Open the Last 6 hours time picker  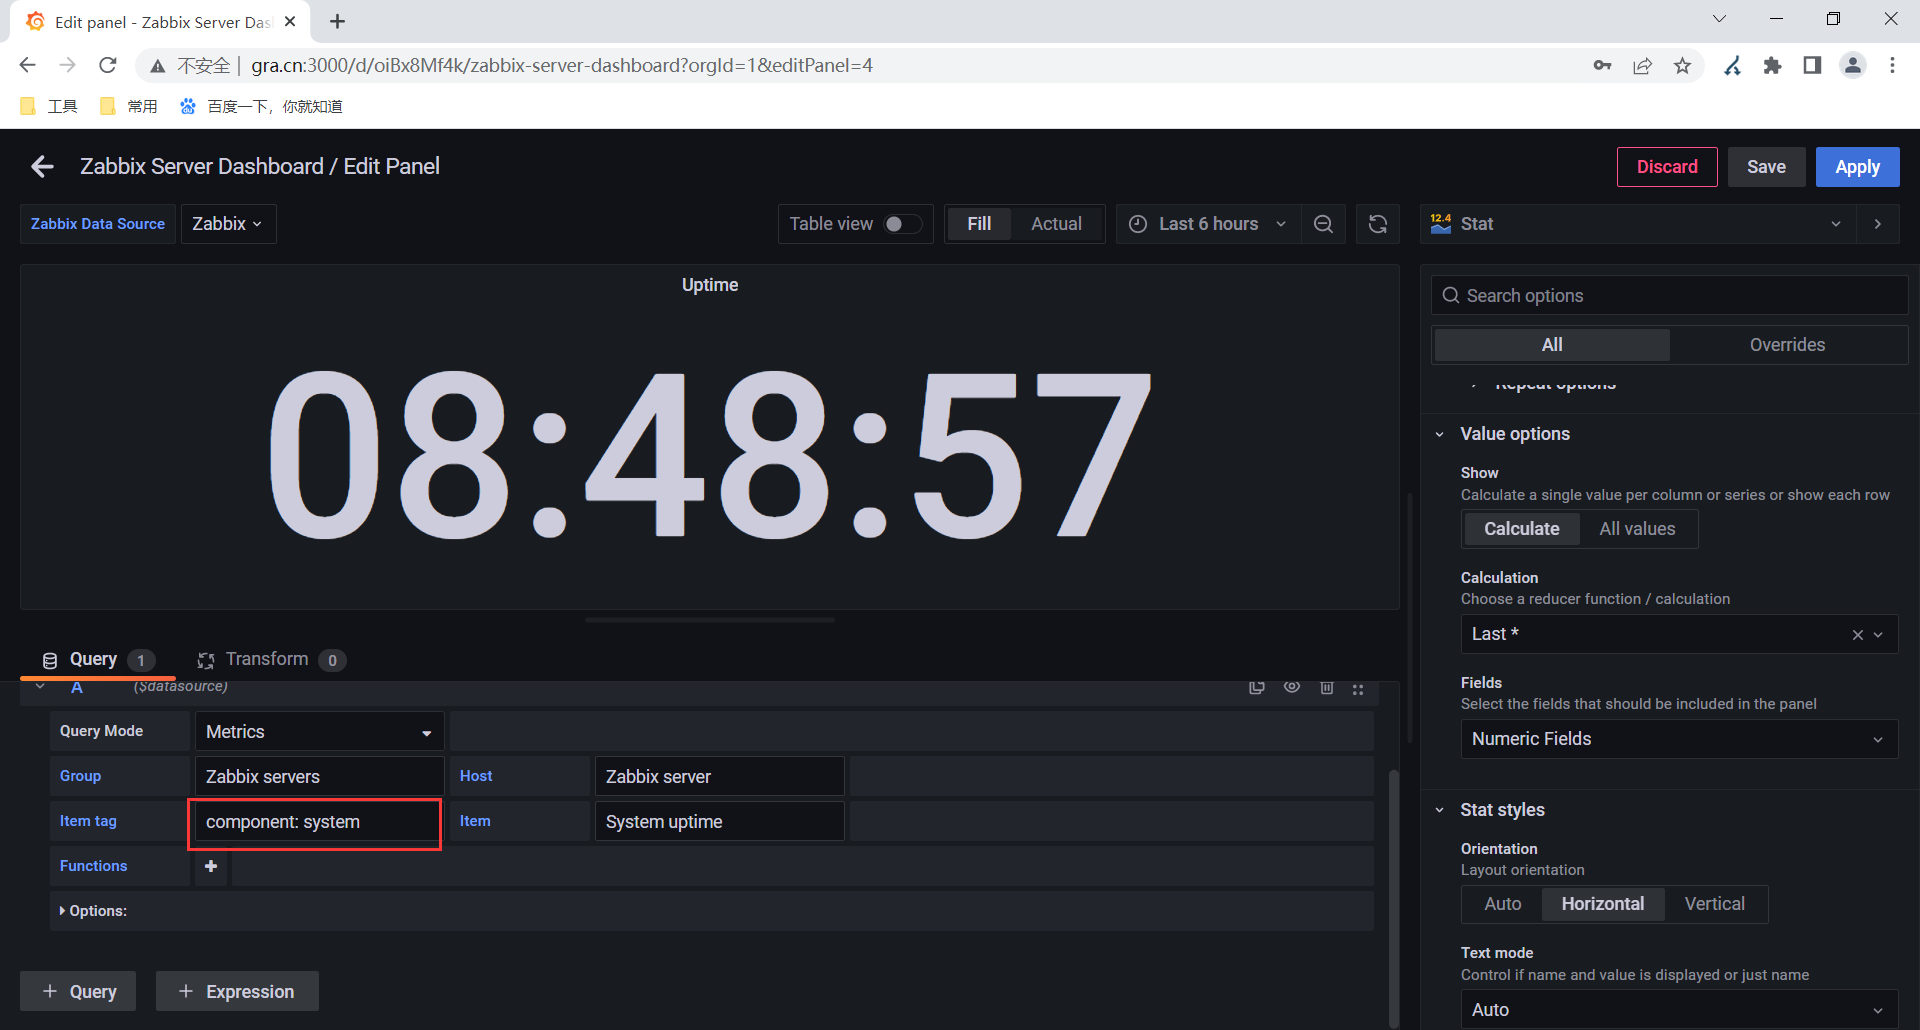(1208, 224)
